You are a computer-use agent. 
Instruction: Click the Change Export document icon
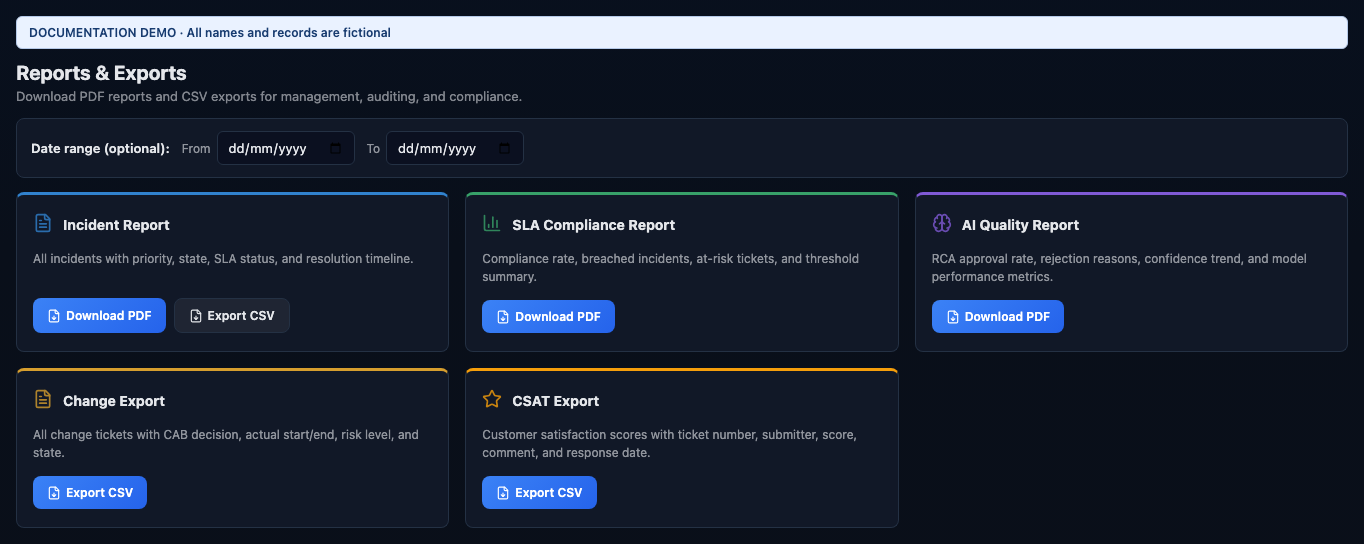[x=42, y=399]
